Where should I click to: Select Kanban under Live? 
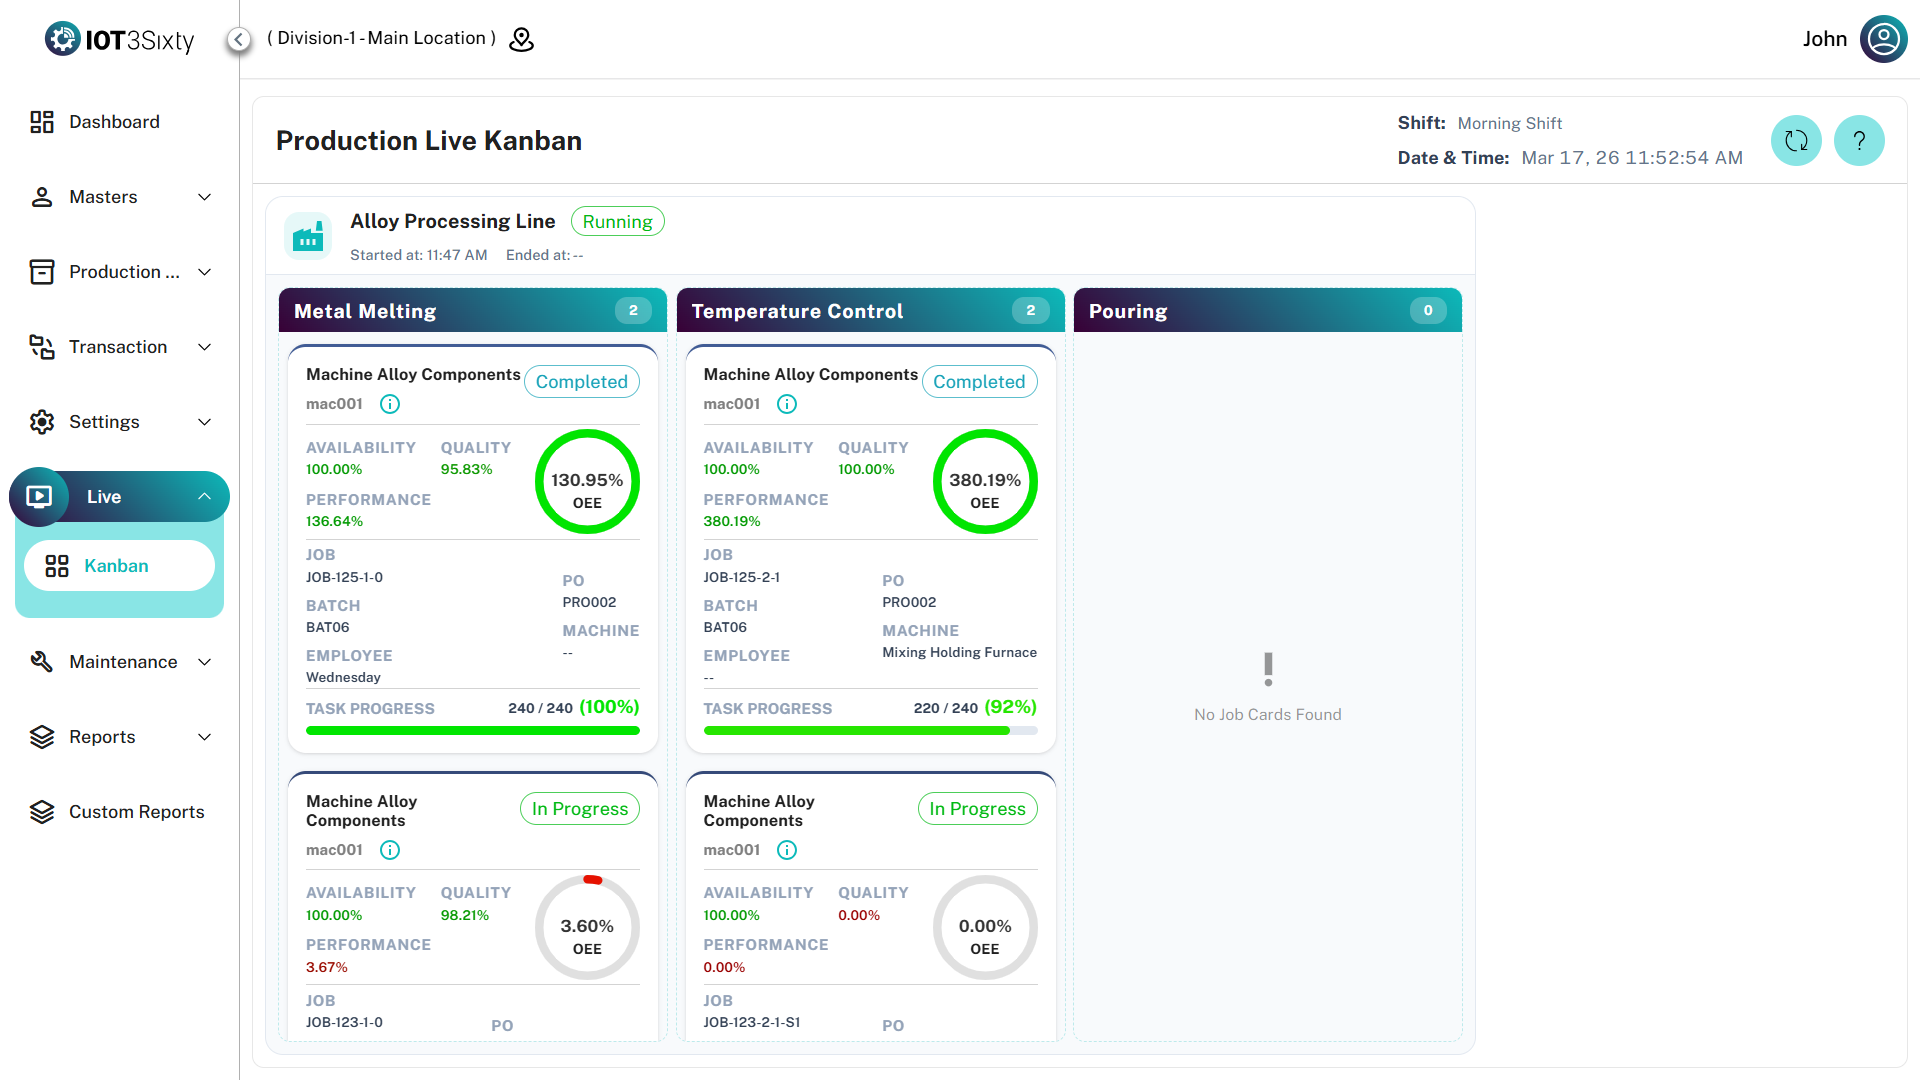(x=118, y=566)
